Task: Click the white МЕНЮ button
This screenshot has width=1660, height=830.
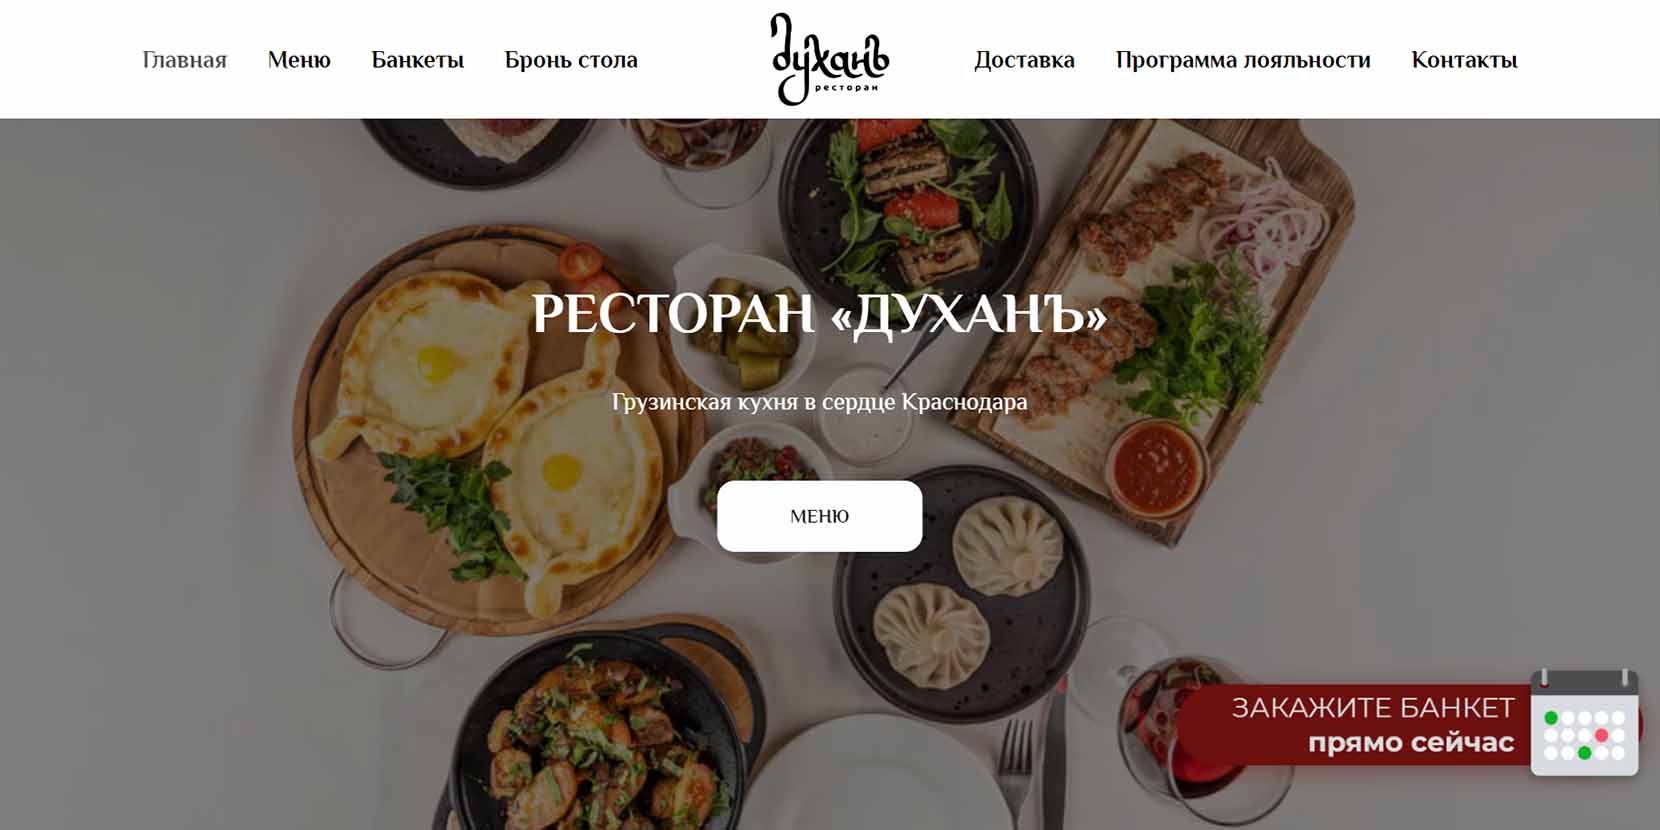Action: click(x=819, y=516)
